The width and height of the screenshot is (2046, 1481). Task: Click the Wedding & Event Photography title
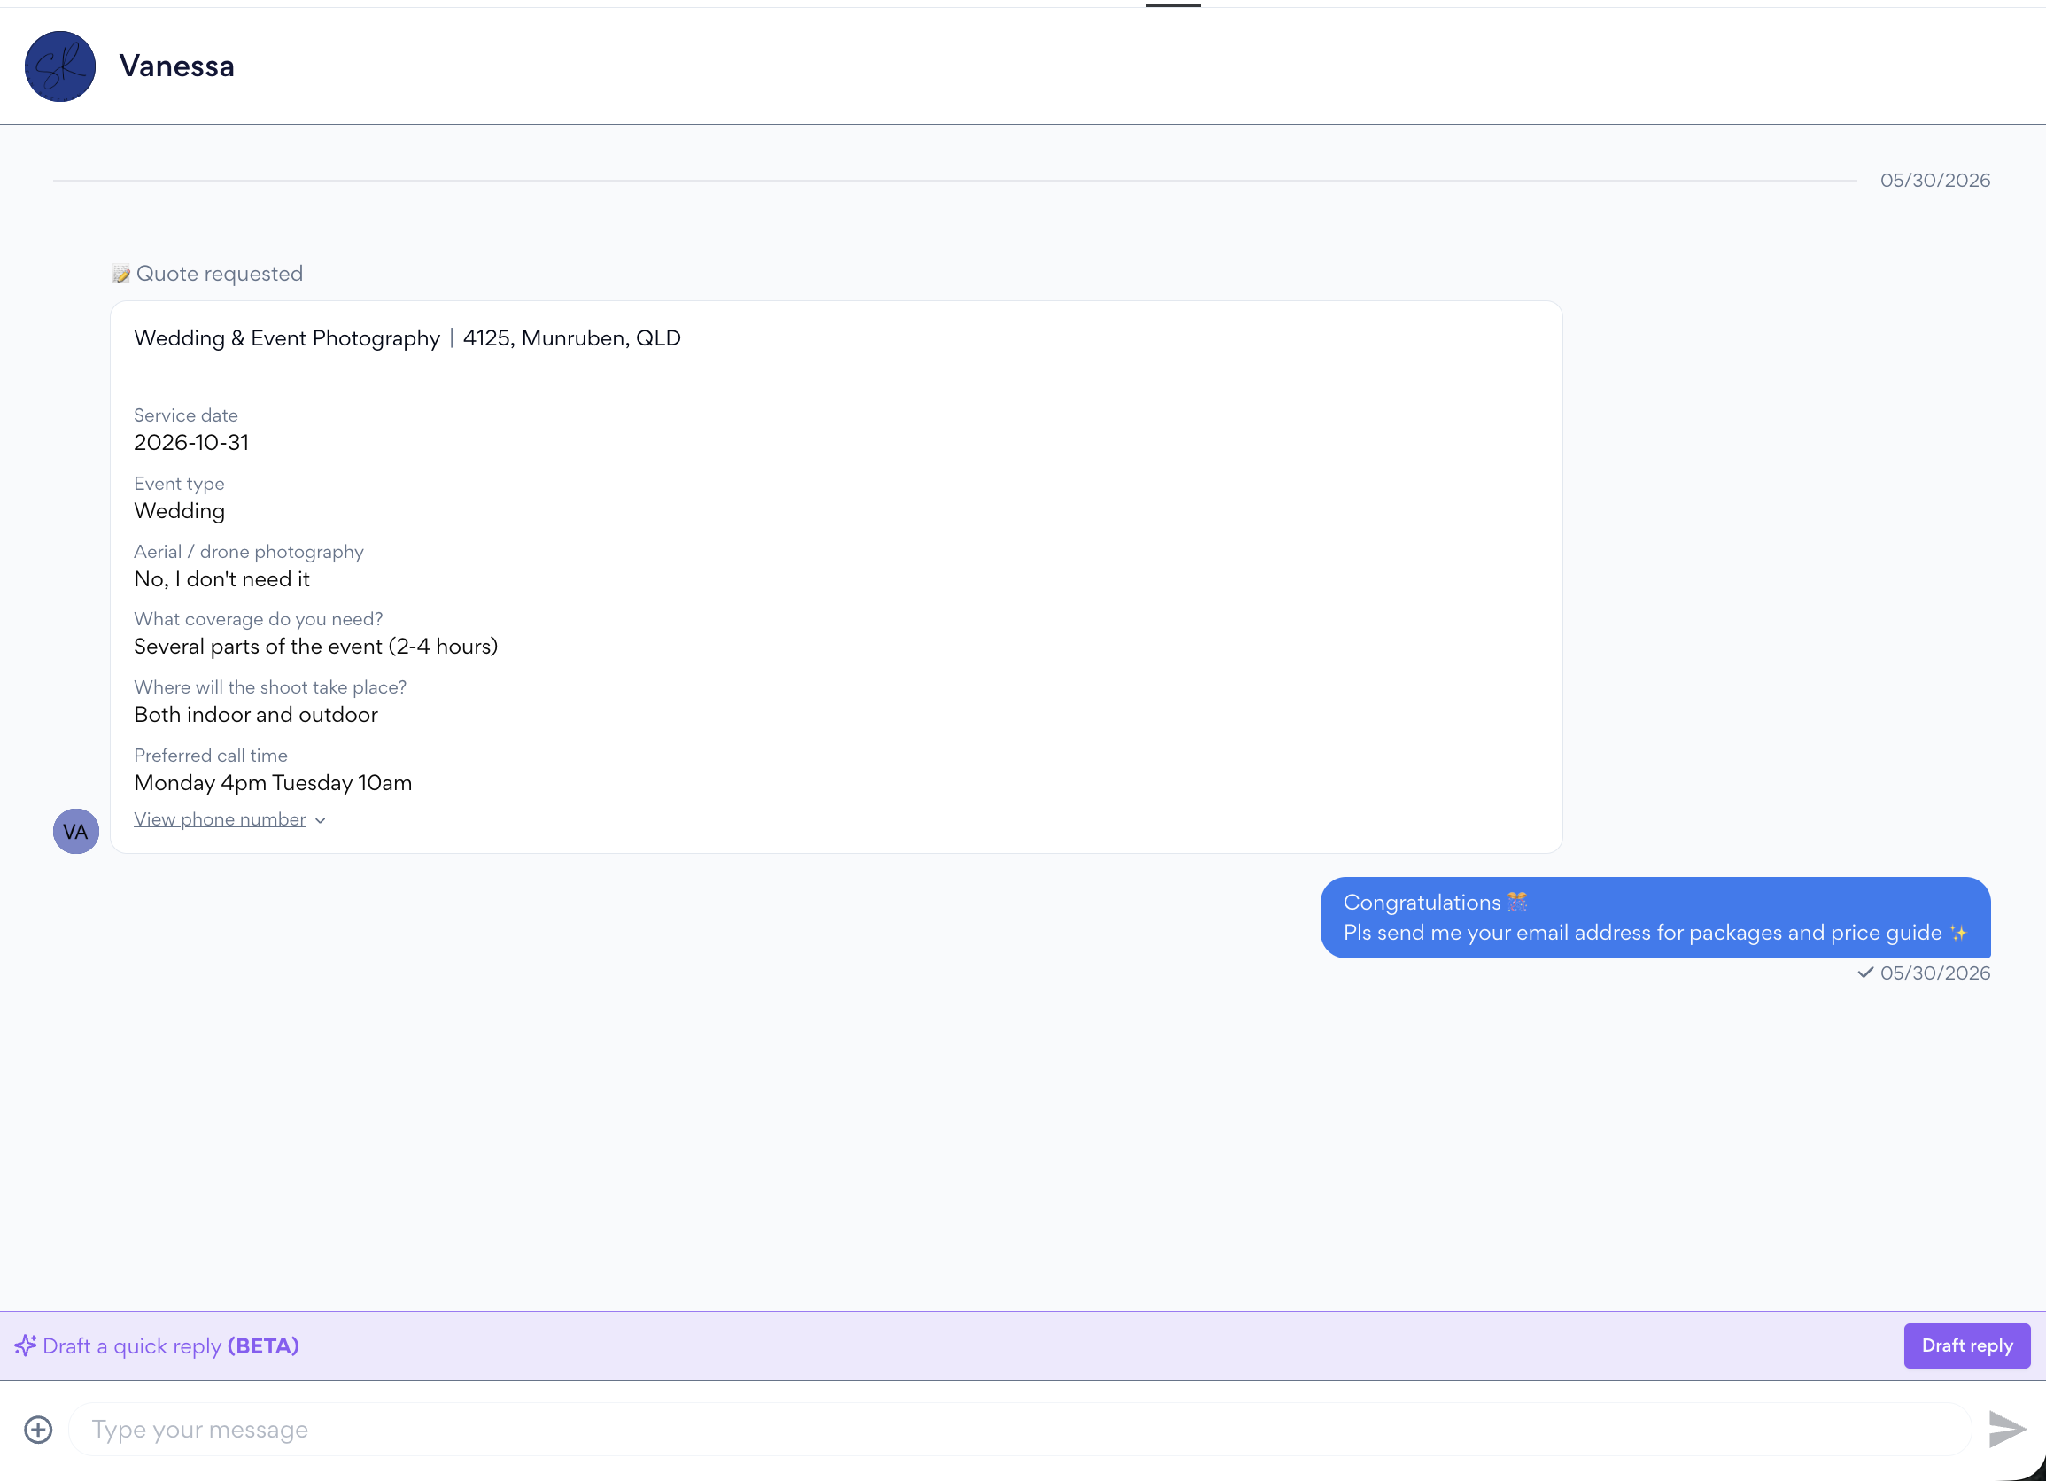[x=287, y=338]
